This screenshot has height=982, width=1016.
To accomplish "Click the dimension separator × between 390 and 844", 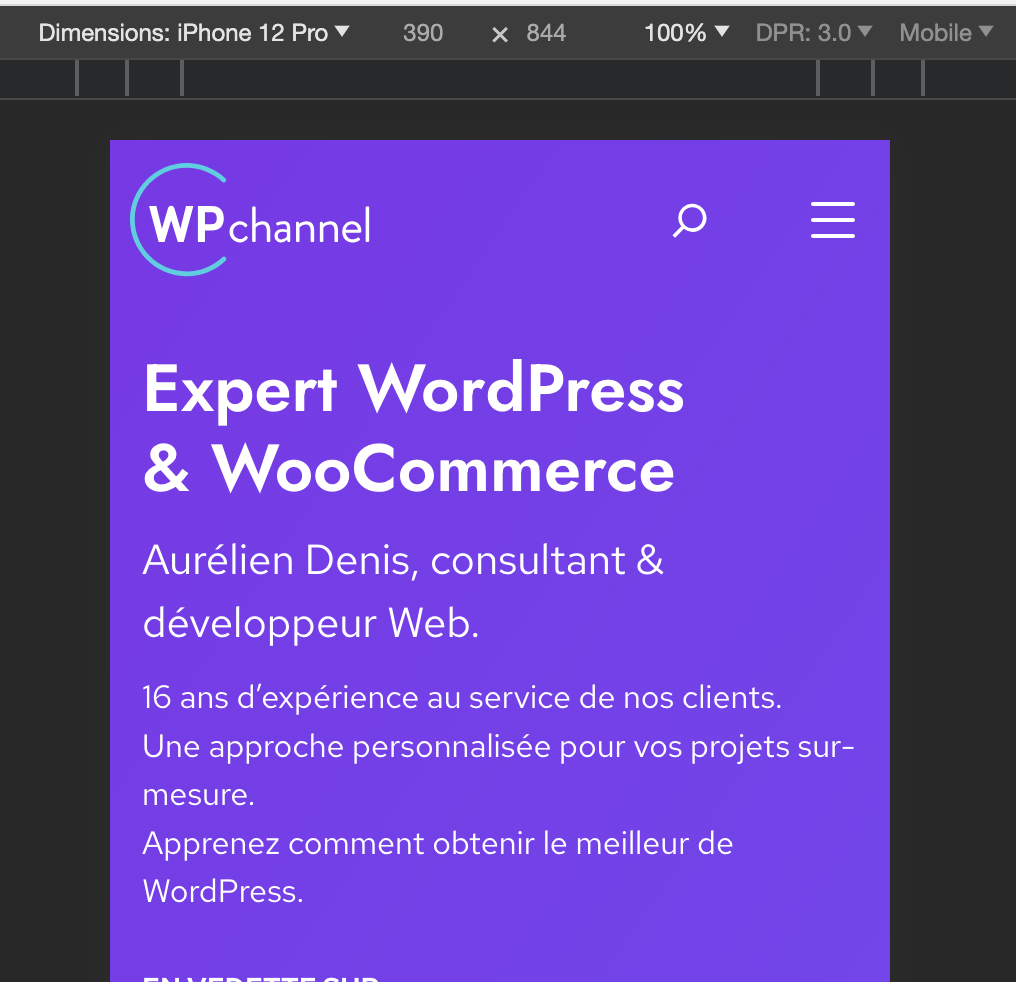I will 500,34.
